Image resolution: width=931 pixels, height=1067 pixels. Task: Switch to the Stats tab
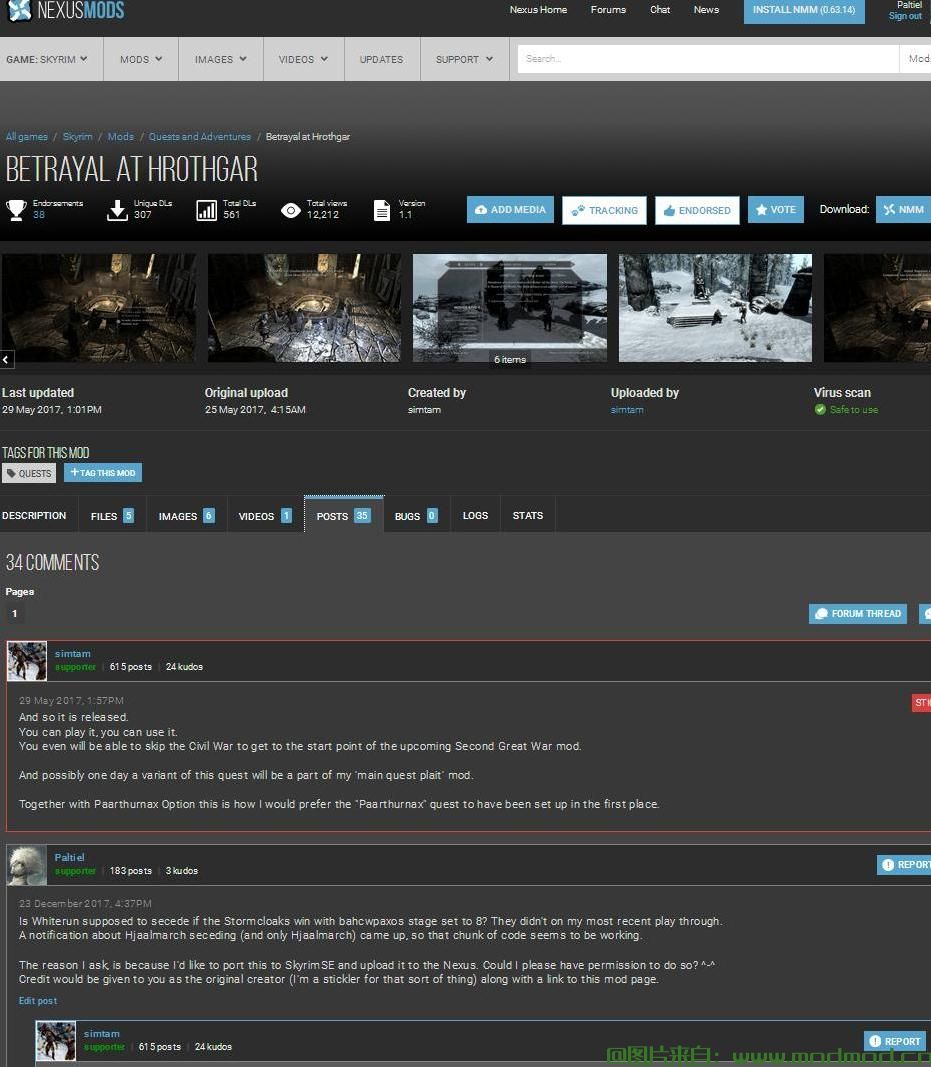coord(527,516)
